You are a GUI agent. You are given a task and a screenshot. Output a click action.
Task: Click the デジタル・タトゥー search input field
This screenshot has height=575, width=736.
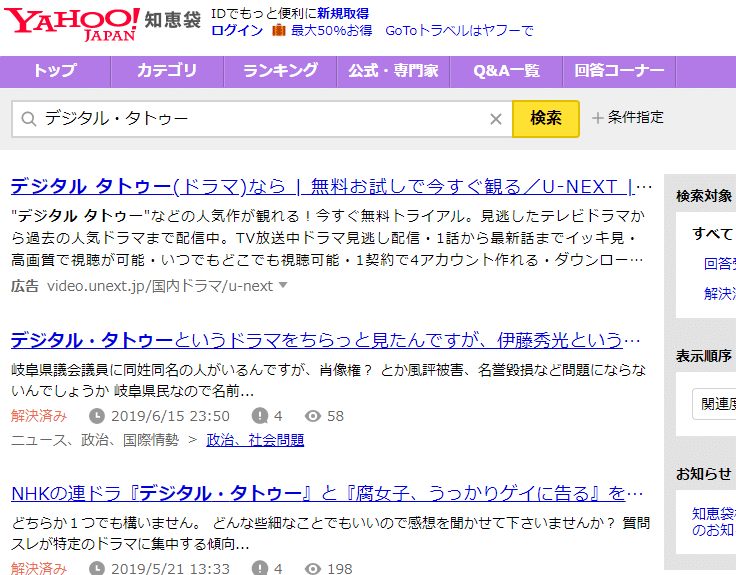pos(262,119)
